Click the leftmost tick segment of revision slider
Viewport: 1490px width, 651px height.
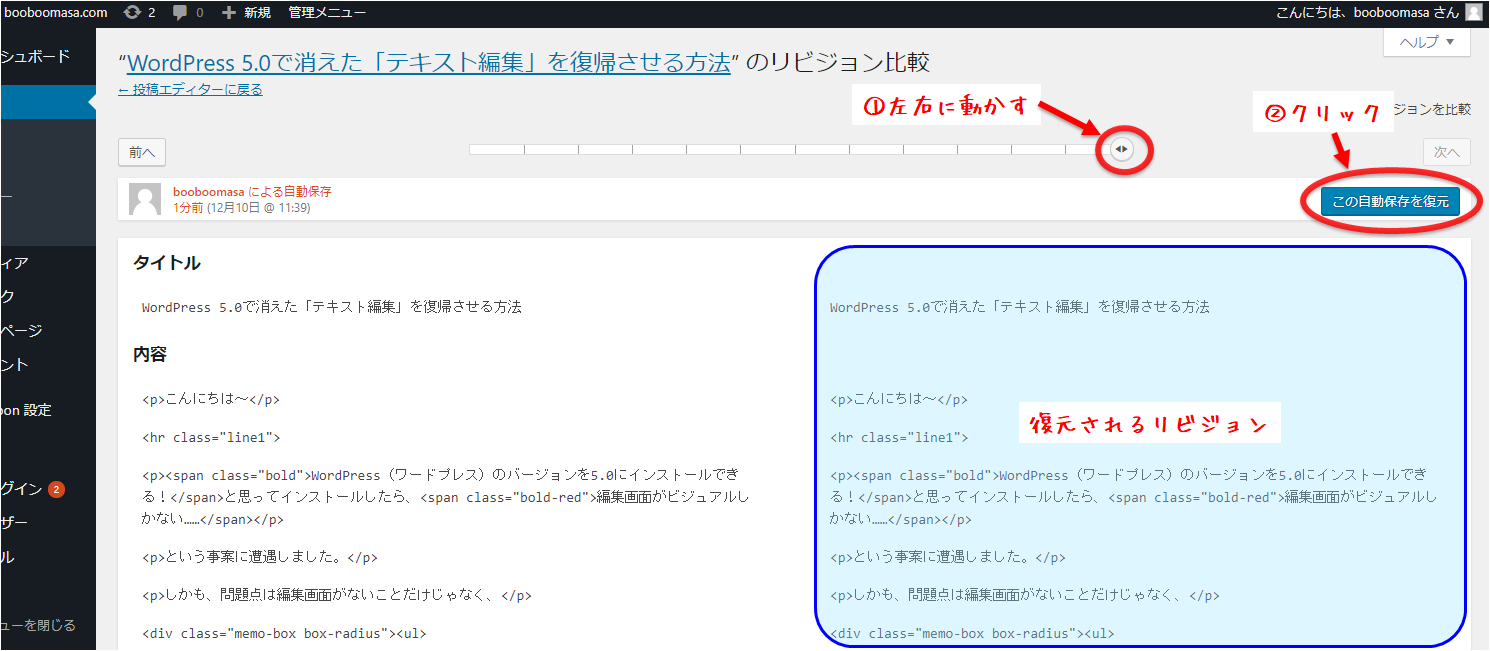pos(497,150)
